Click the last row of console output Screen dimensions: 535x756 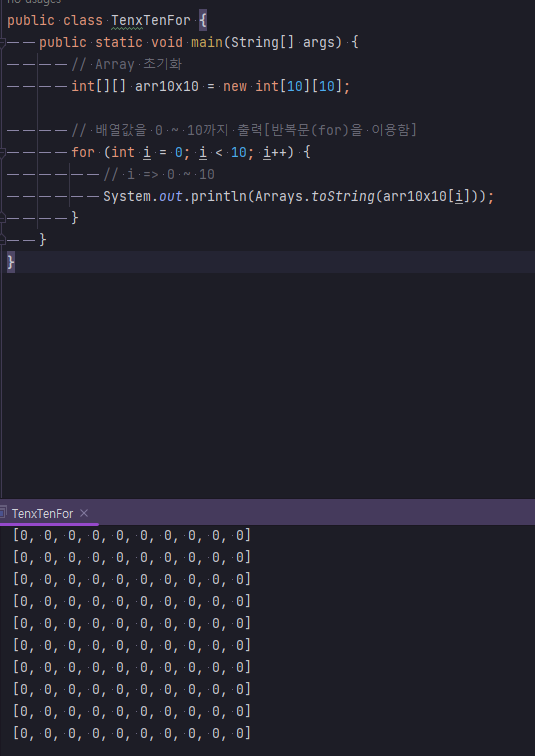tap(132, 733)
